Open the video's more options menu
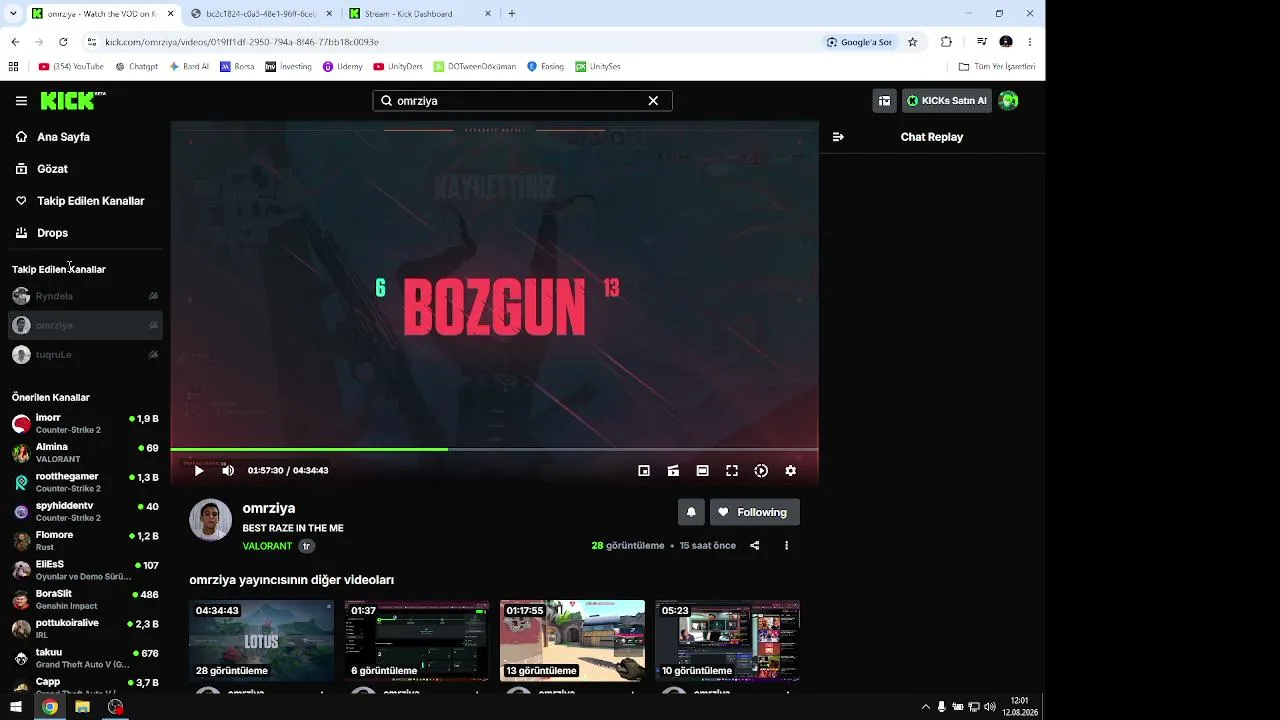The height and width of the screenshot is (720, 1280). 787,546
